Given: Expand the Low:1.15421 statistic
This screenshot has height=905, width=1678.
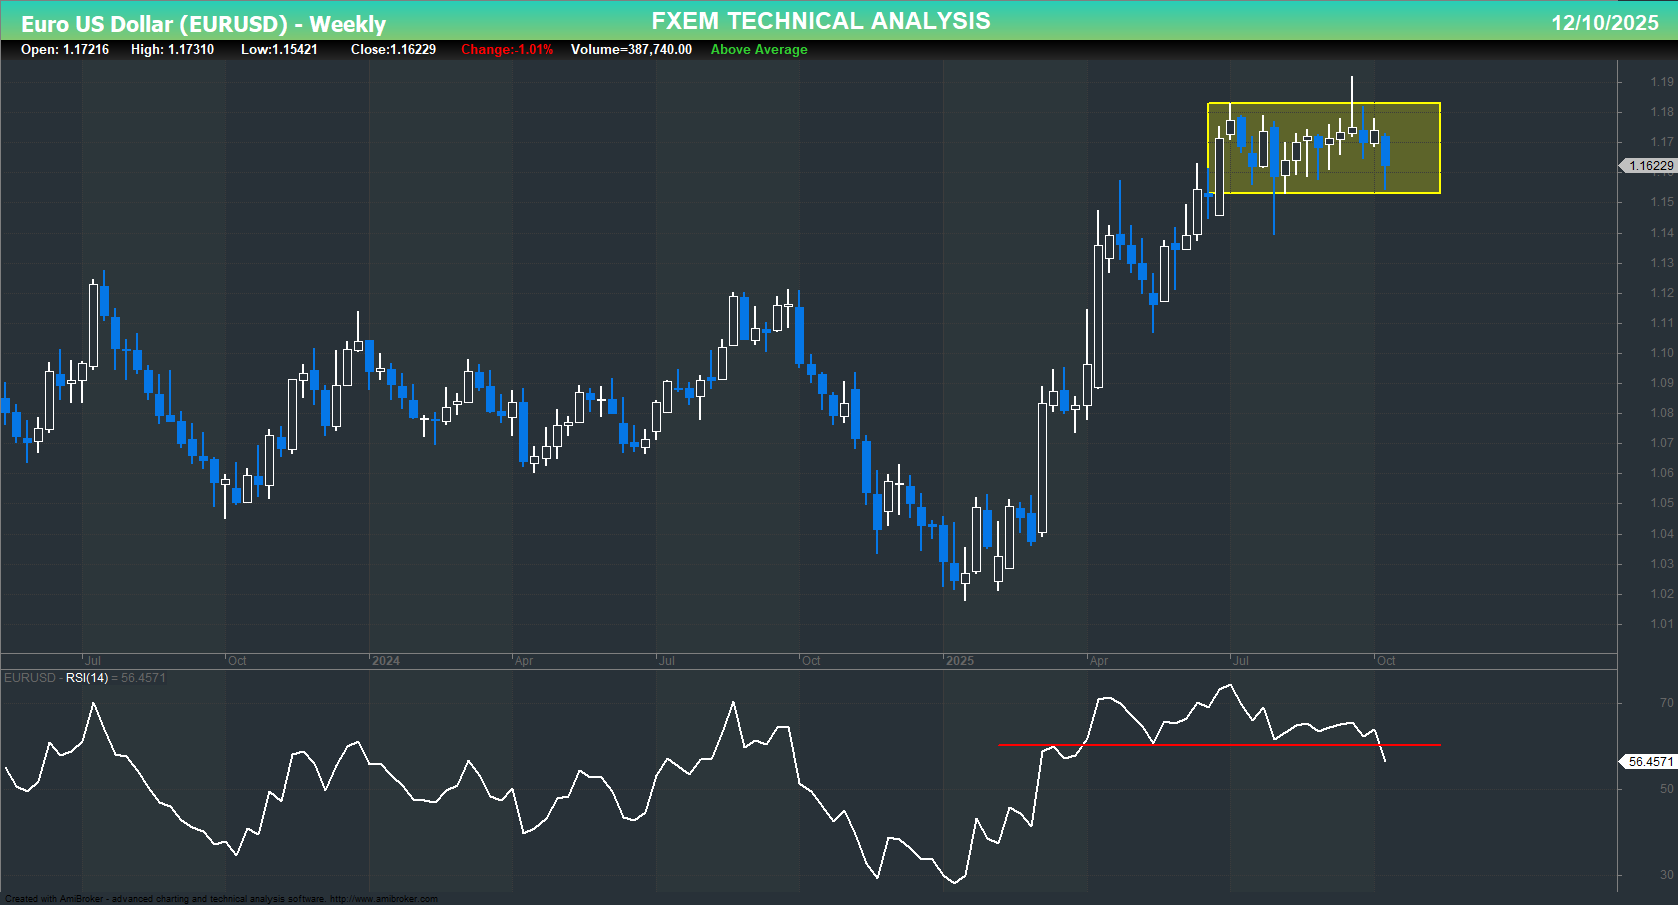Looking at the screenshot, I should (278, 49).
